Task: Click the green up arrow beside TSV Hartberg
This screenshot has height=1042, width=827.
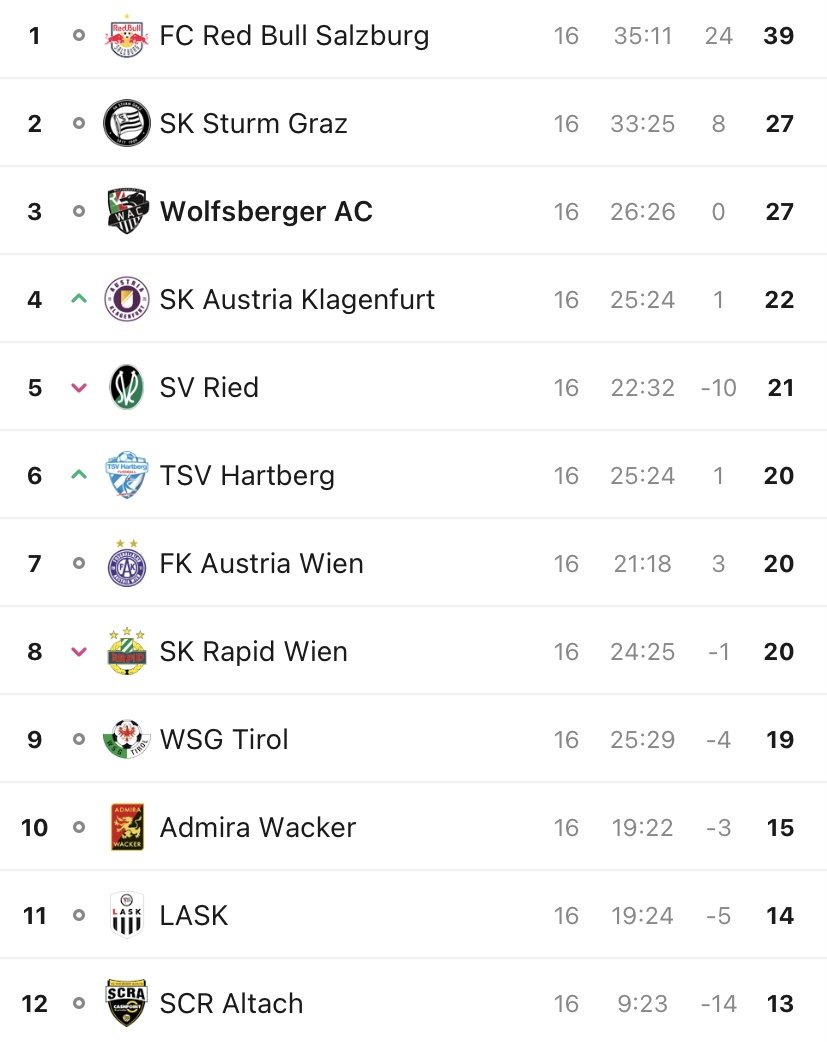Action: click(x=78, y=475)
